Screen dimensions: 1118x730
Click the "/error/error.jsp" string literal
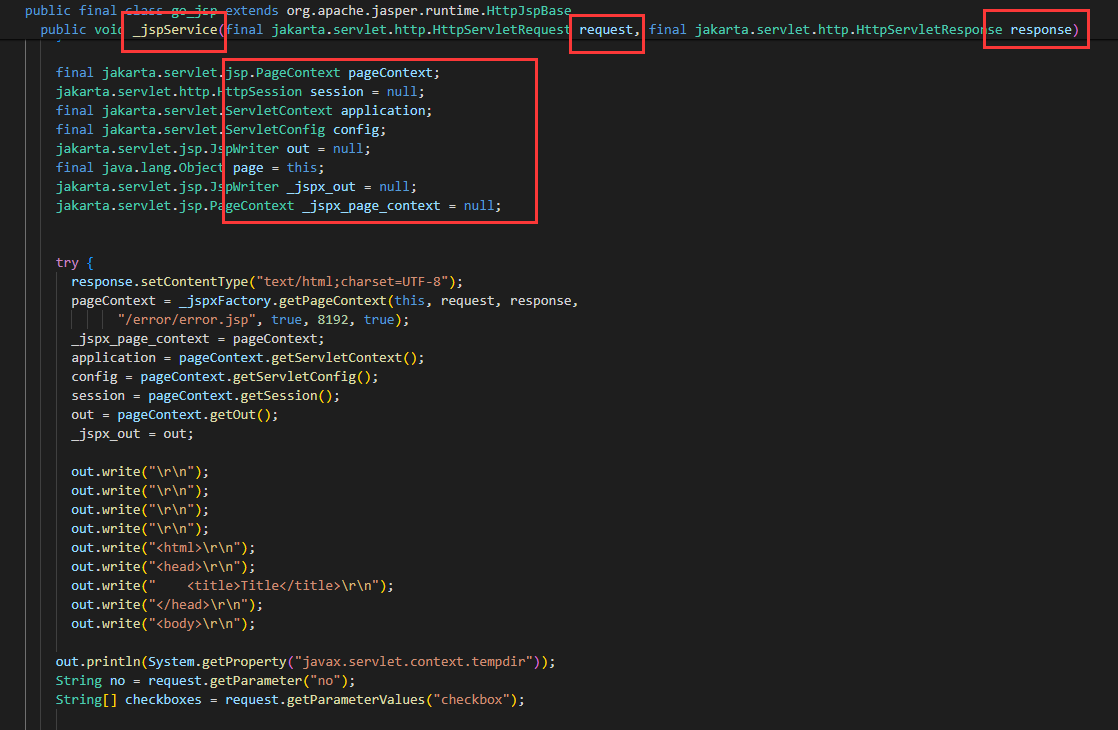186,320
